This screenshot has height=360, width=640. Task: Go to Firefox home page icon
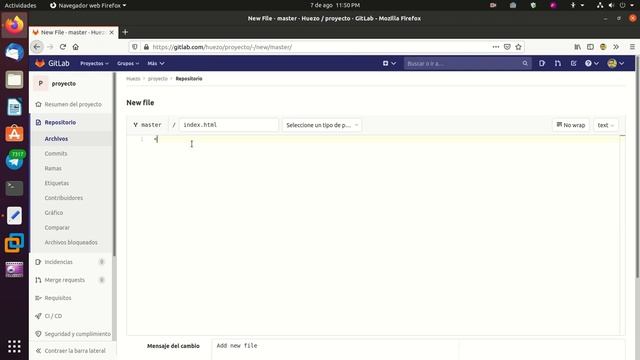pyautogui.click(x=76, y=47)
